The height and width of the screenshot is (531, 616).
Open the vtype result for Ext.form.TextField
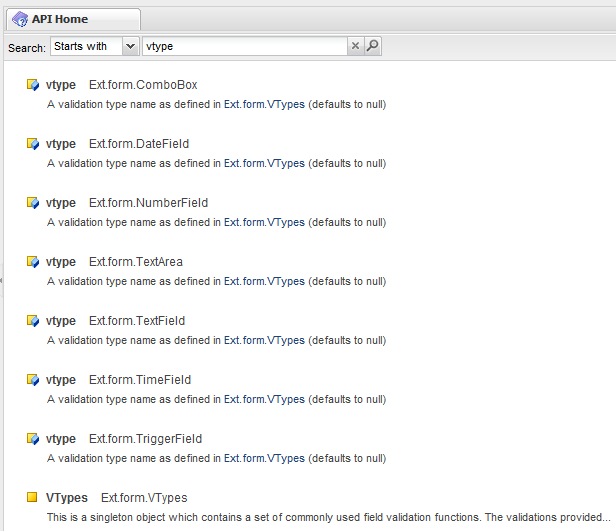pos(60,321)
